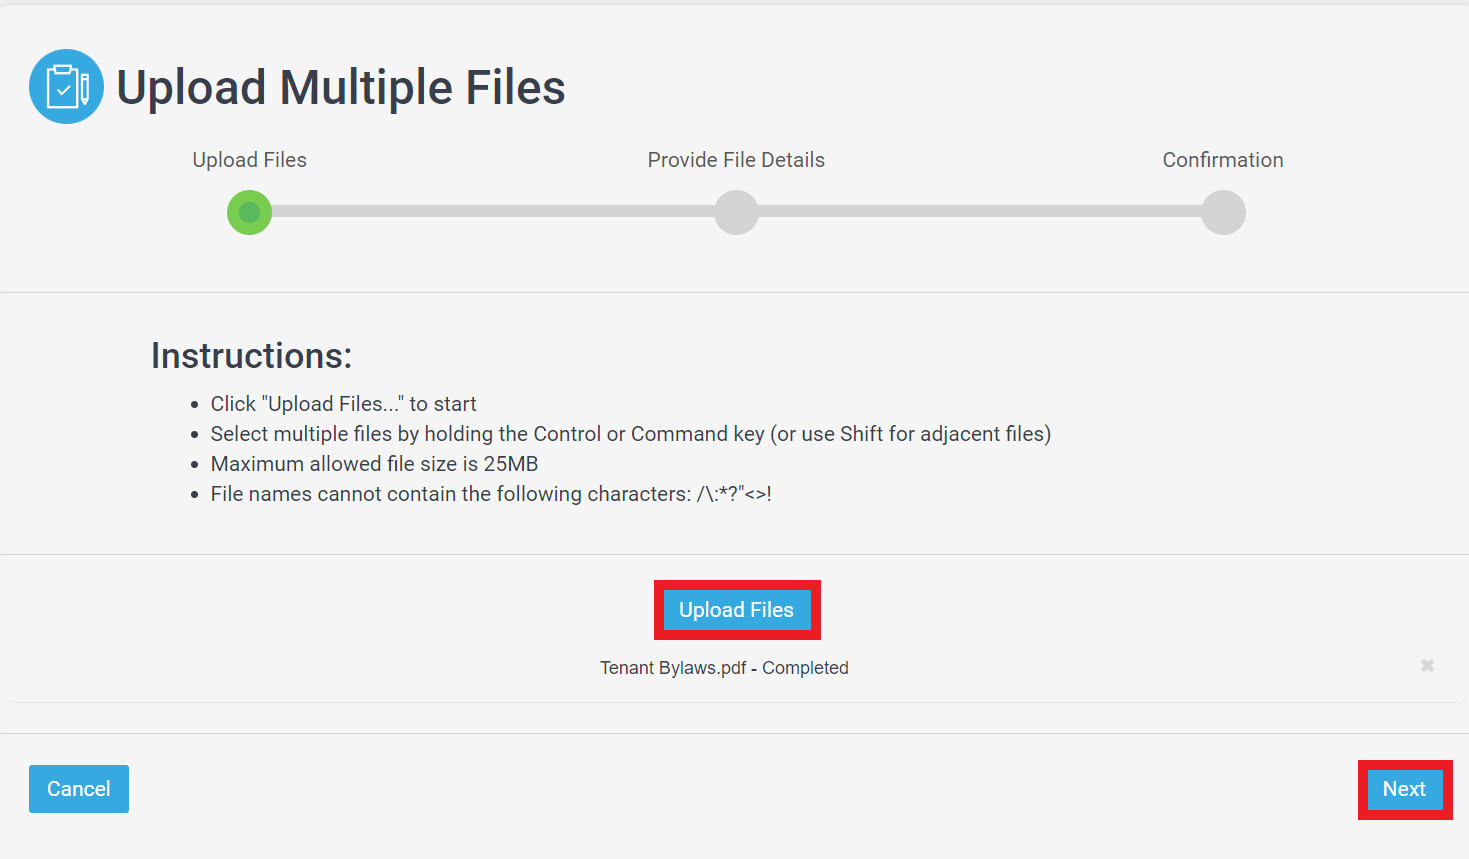Click the Control or Command key instruction line
Screen dimensions: 1469x859
tap(631, 434)
